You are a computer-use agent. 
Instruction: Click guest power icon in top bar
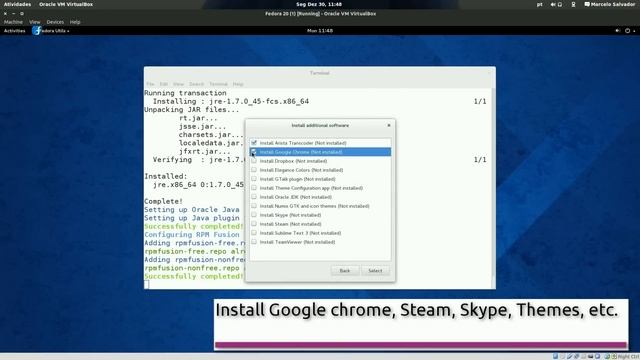627,31
